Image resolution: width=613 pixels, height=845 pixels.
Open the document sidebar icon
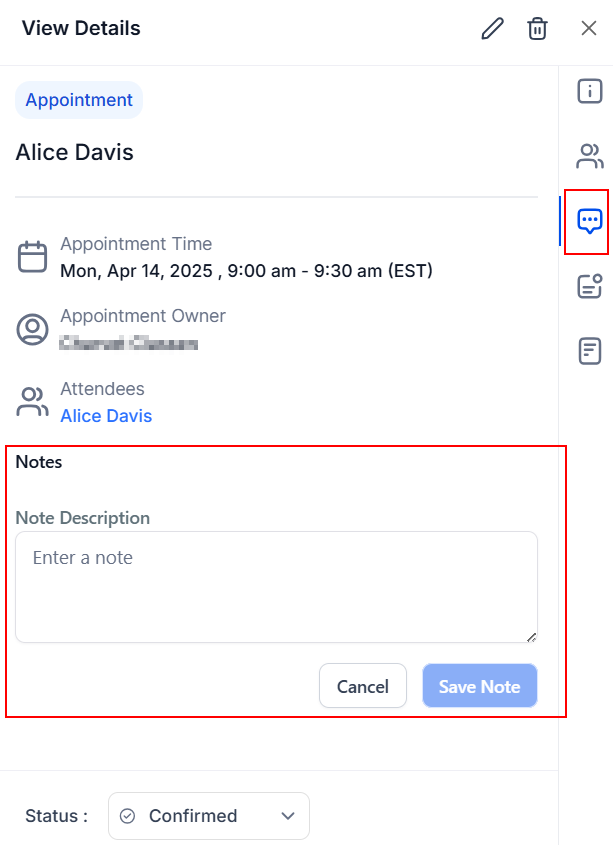click(x=590, y=351)
